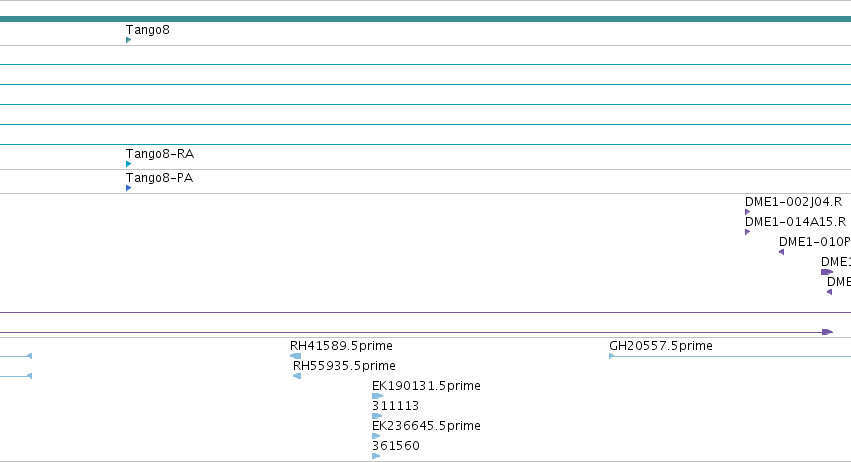Click the DME1-002J04.R label
The image size is (851, 462).
pyautogui.click(x=793, y=202)
